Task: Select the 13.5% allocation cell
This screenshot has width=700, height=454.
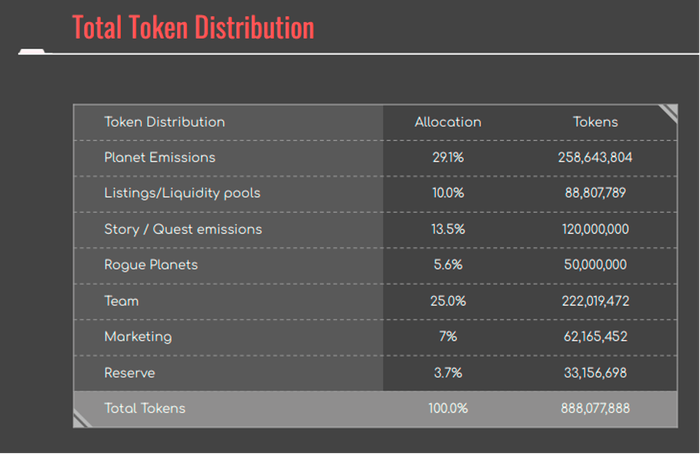Action: tap(448, 229)
